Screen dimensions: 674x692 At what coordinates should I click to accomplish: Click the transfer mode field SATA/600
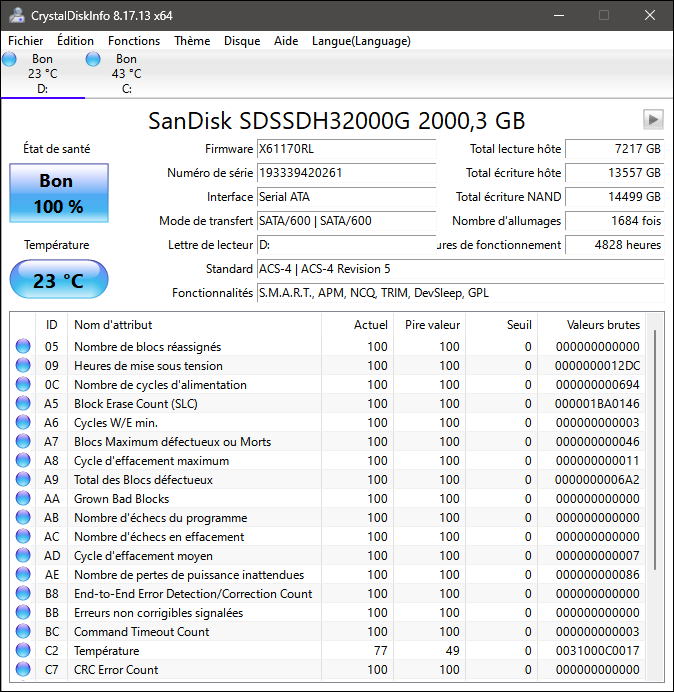[x=346, y=221]
